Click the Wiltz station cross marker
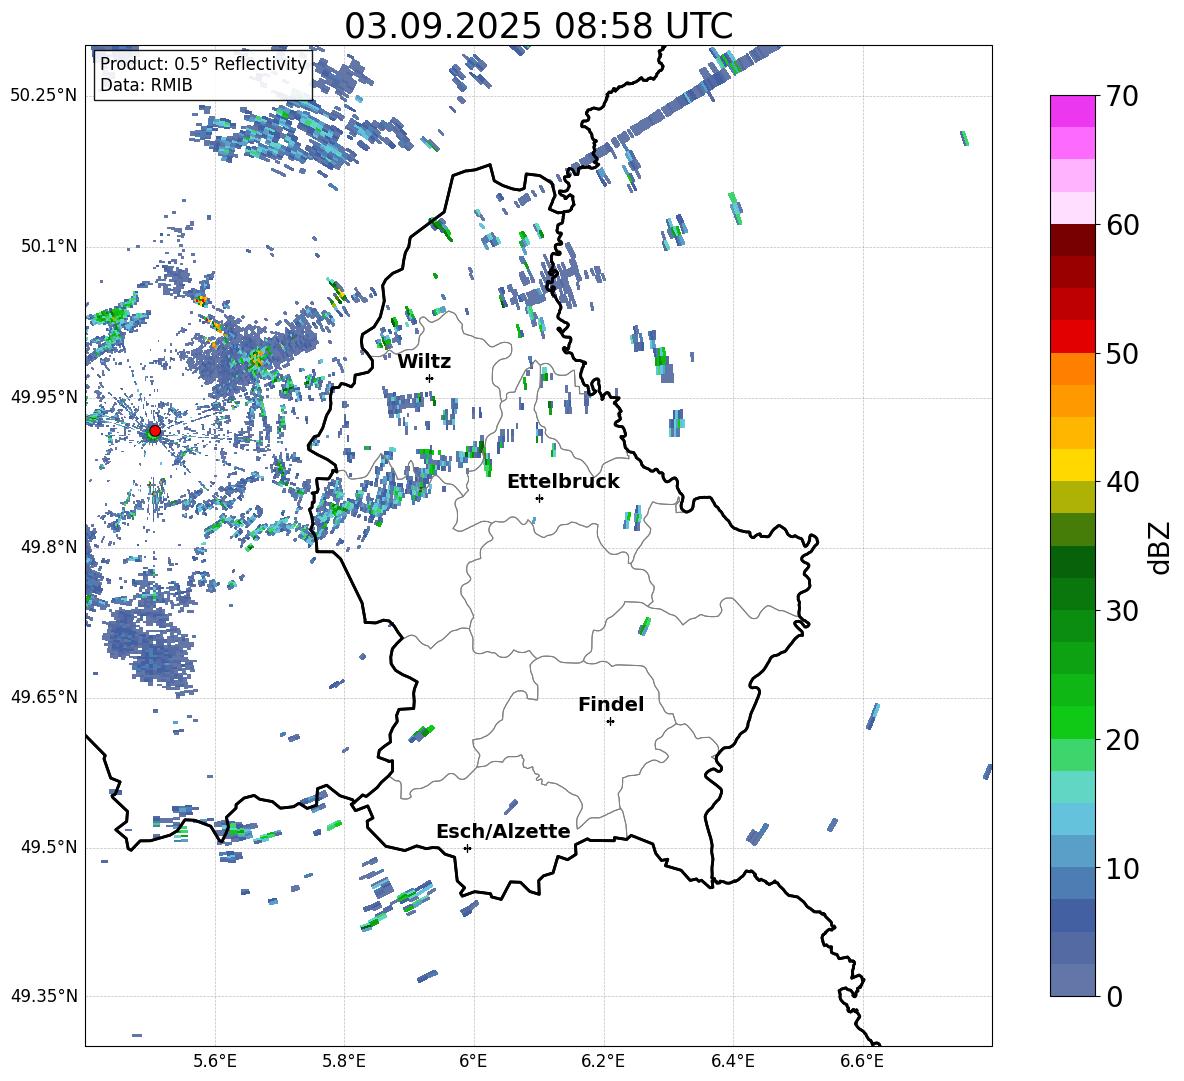Screen dimensions: 1184x1081 [x=430, y=378]
